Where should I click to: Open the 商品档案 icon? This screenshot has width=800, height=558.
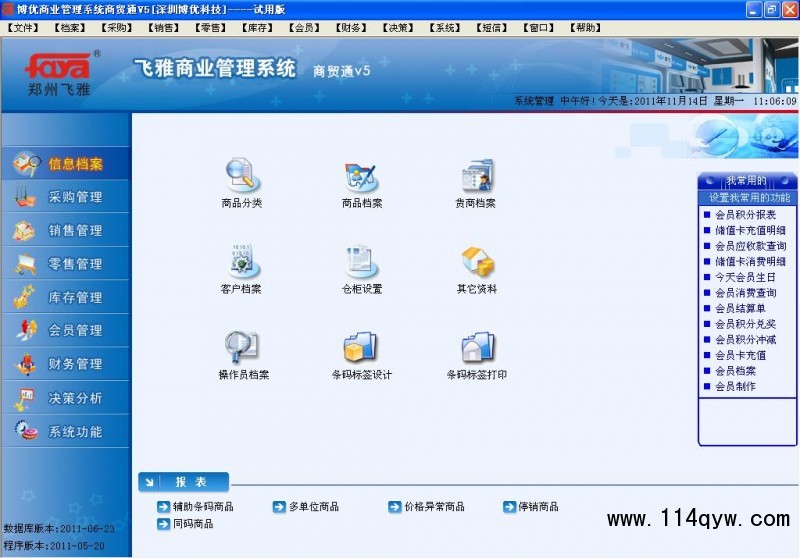point(361,177)
